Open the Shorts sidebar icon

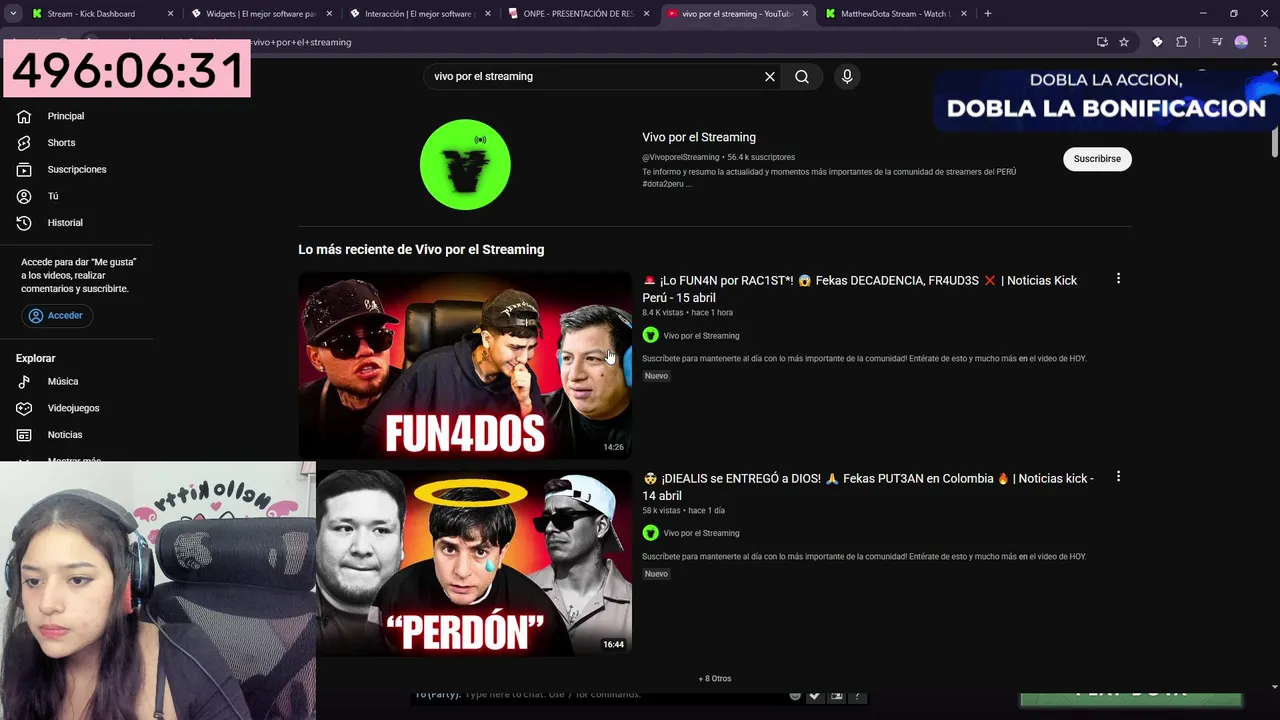pyautogui.click(x=24, y=143)
